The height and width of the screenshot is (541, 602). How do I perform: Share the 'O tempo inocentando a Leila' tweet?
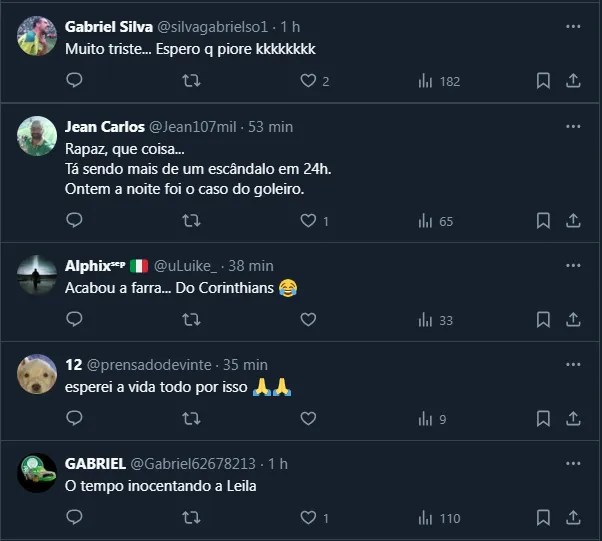click(x=574, y=518)
